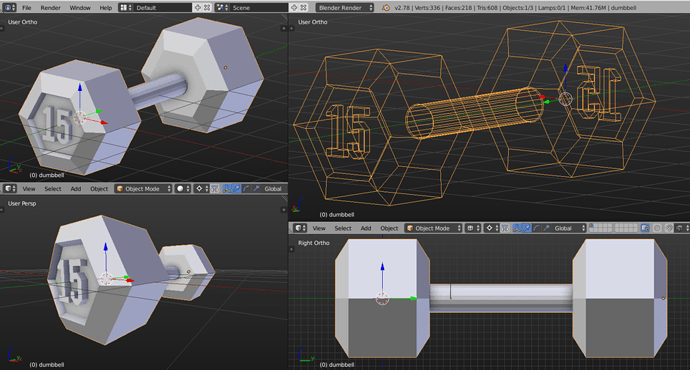Open editor type selector in top-left viewport header
This screenshot has height=370, width=690.
tap(10, 189)
